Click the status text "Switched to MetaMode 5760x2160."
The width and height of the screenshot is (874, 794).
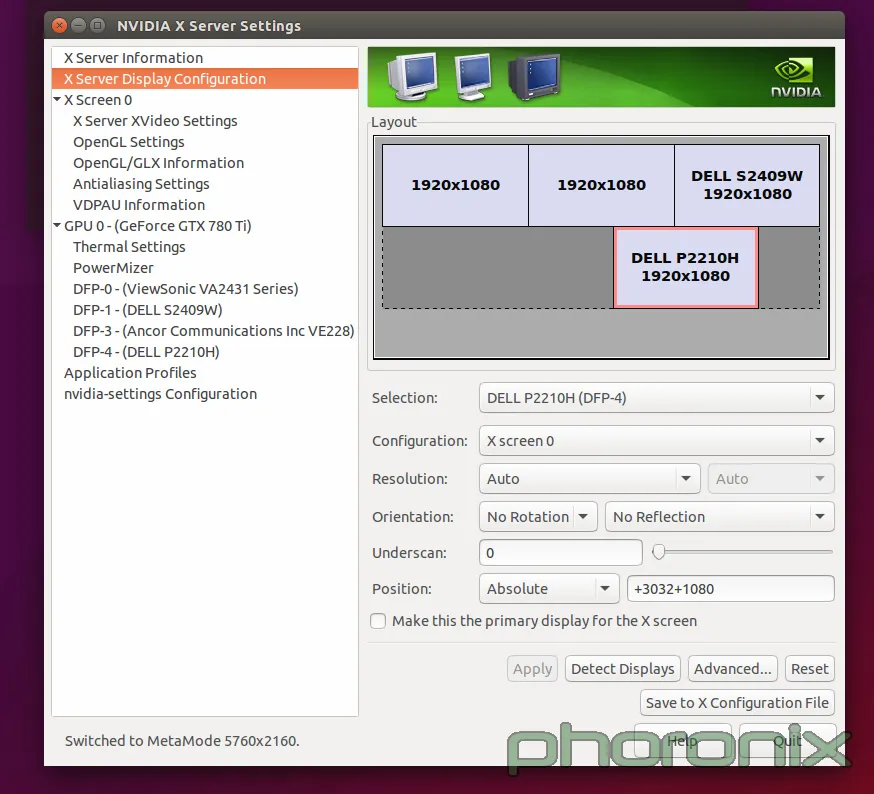click(182, 740)
